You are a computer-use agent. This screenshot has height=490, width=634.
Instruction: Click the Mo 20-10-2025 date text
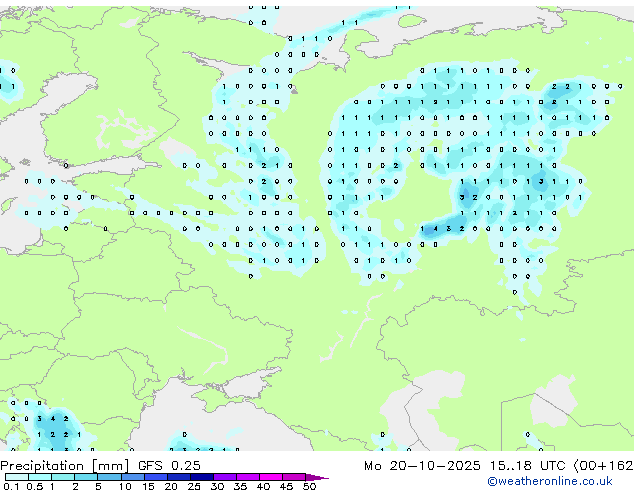422,466
